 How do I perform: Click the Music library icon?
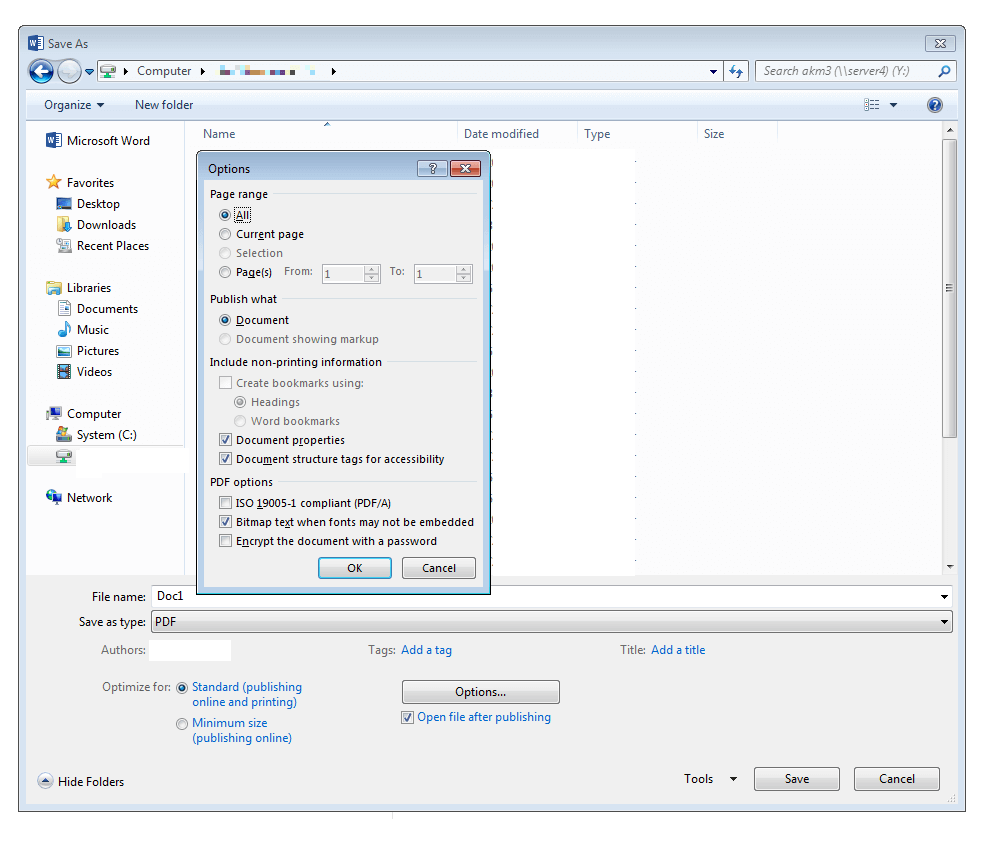64,330
